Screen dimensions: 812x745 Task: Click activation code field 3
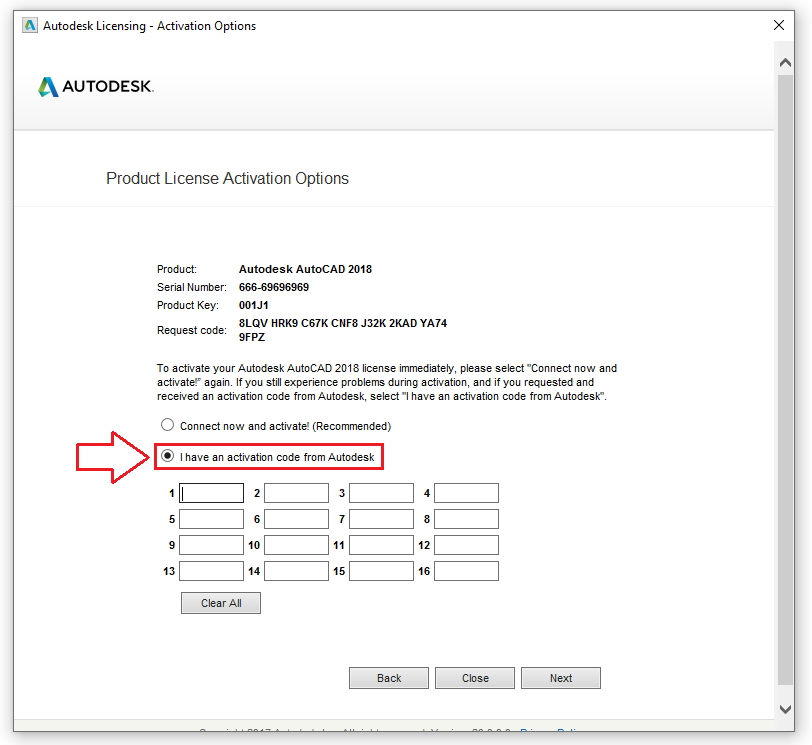point(381,493)
